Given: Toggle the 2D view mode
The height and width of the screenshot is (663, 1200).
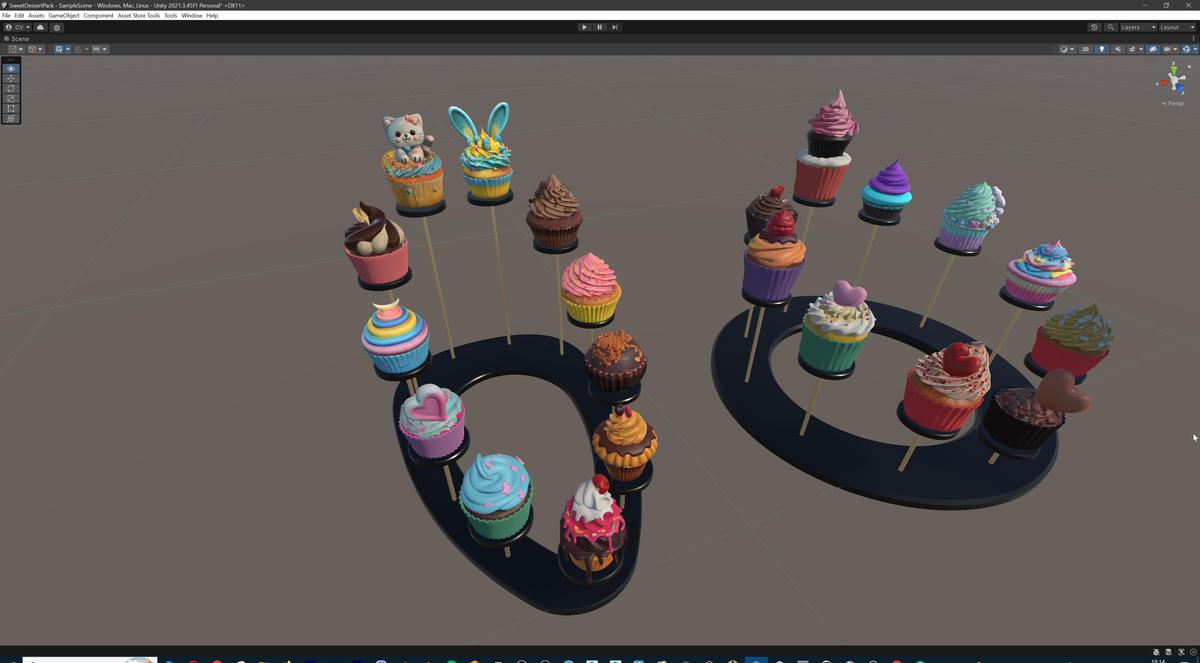Looking at the screenshot, I should (1086, 49).
